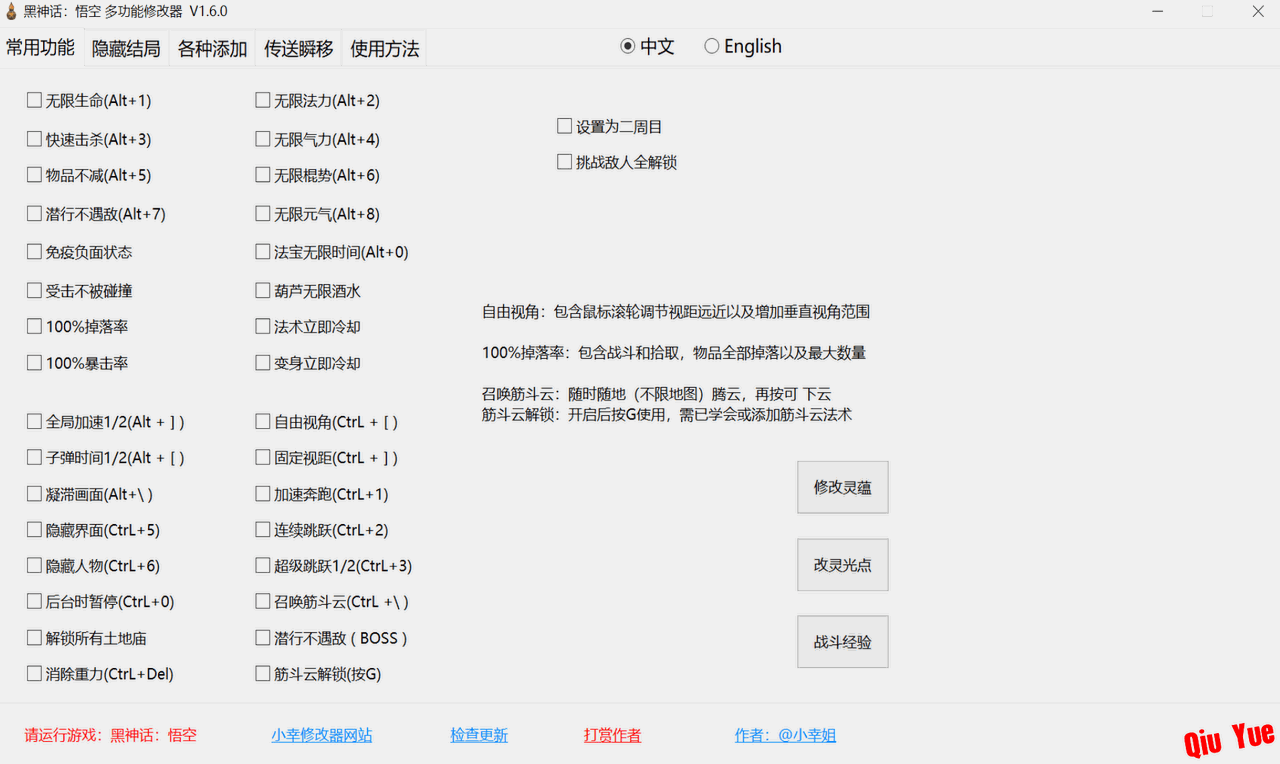
Task: Toggle 免疫负面状态 checkbox
Action: click(35, 252)
